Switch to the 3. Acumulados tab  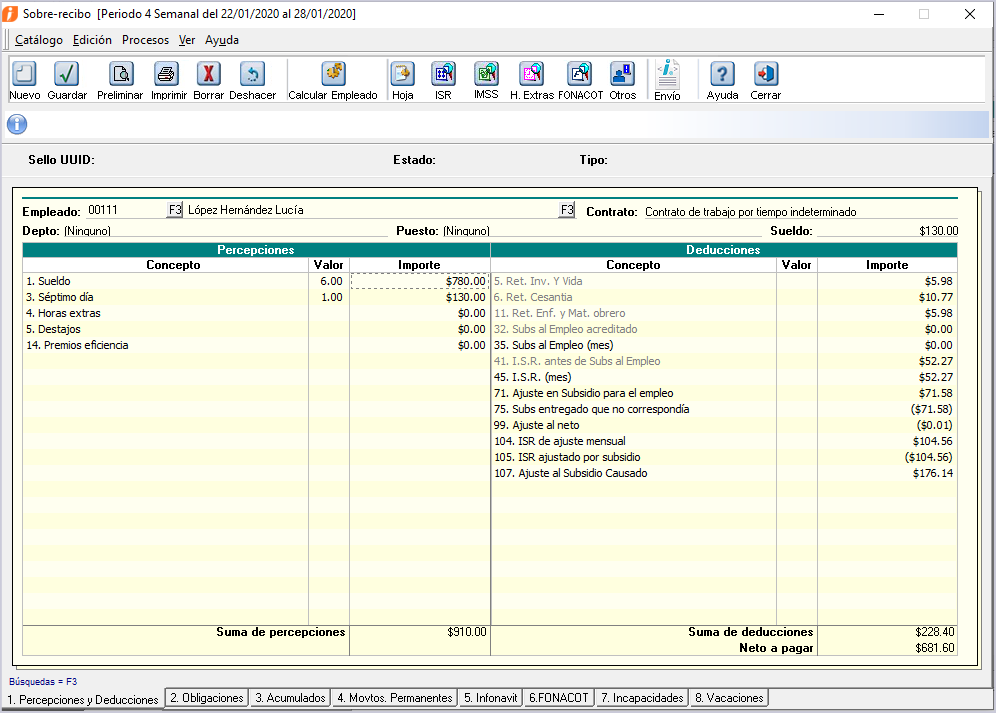(290, 698)
